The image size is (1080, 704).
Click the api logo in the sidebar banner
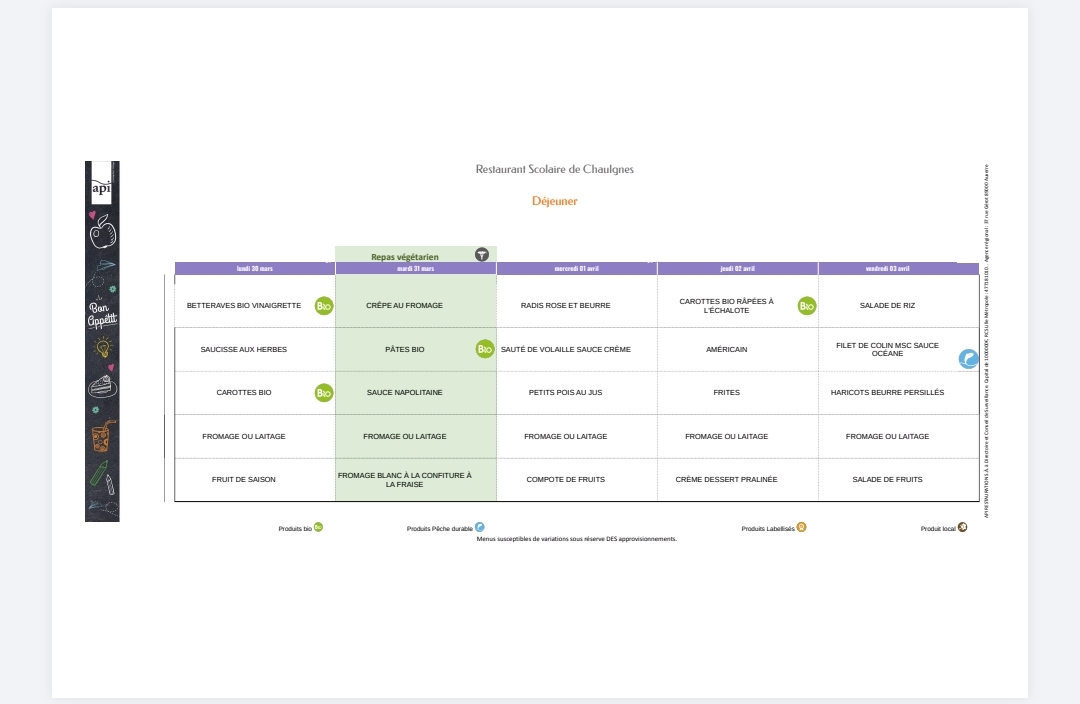tap(101, 187)
